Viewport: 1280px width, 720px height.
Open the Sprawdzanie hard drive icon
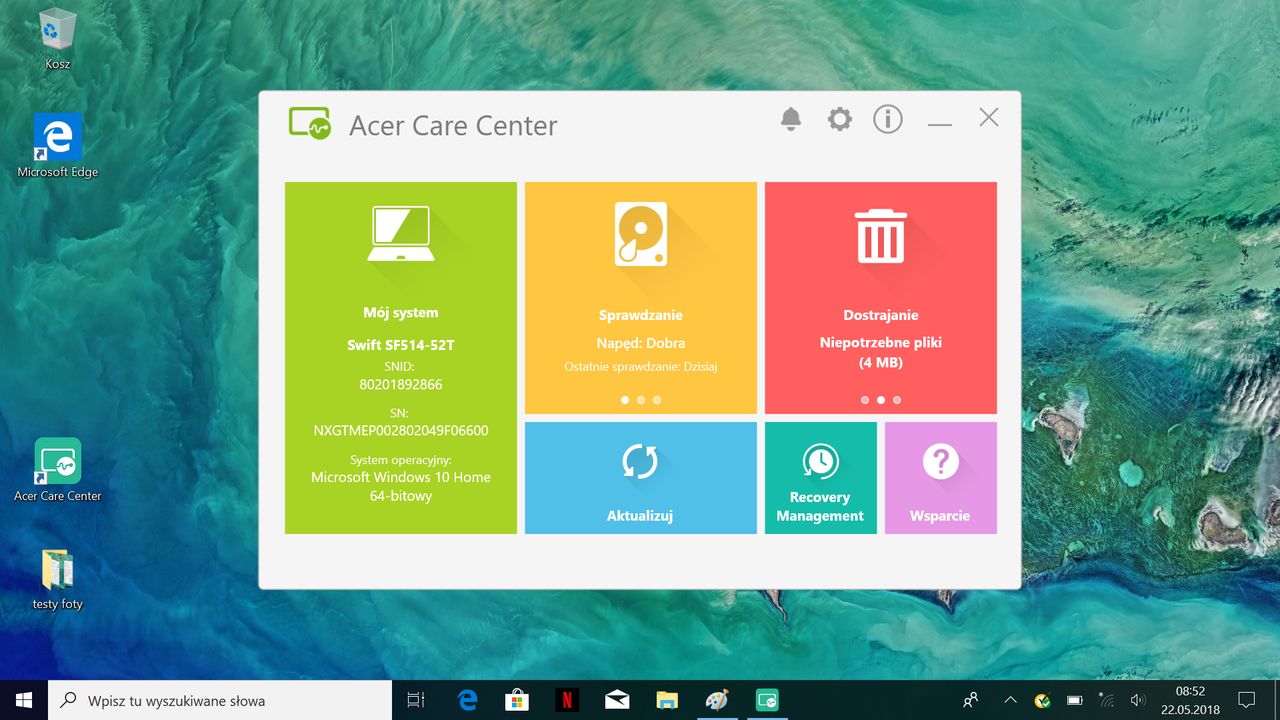[x=640, y=234]
